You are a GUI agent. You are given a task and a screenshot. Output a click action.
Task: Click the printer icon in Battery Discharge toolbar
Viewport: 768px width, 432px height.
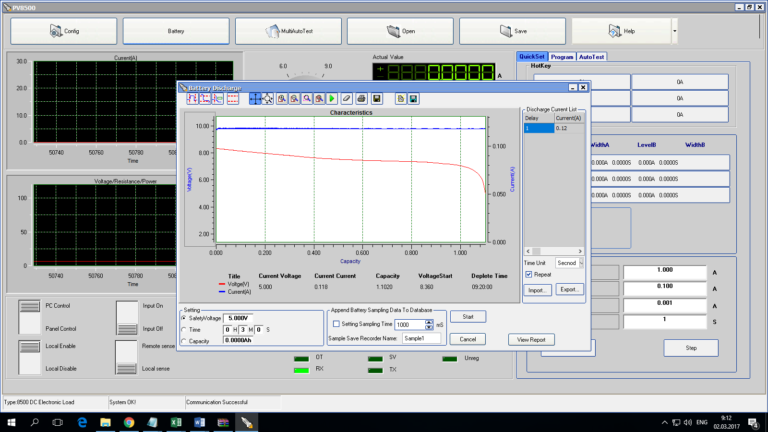(361, 99)
